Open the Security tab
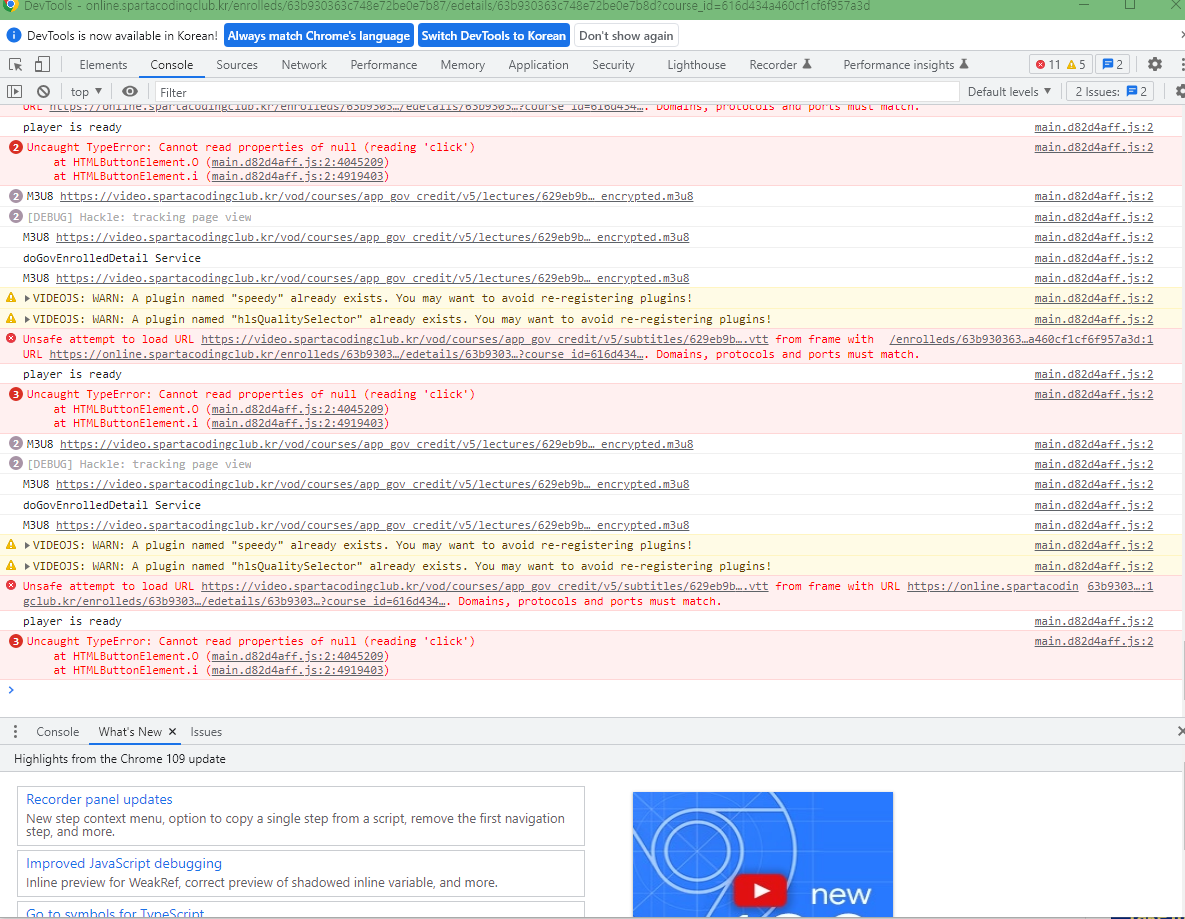This screenshot has height=919, width=1185. point(613,64)
